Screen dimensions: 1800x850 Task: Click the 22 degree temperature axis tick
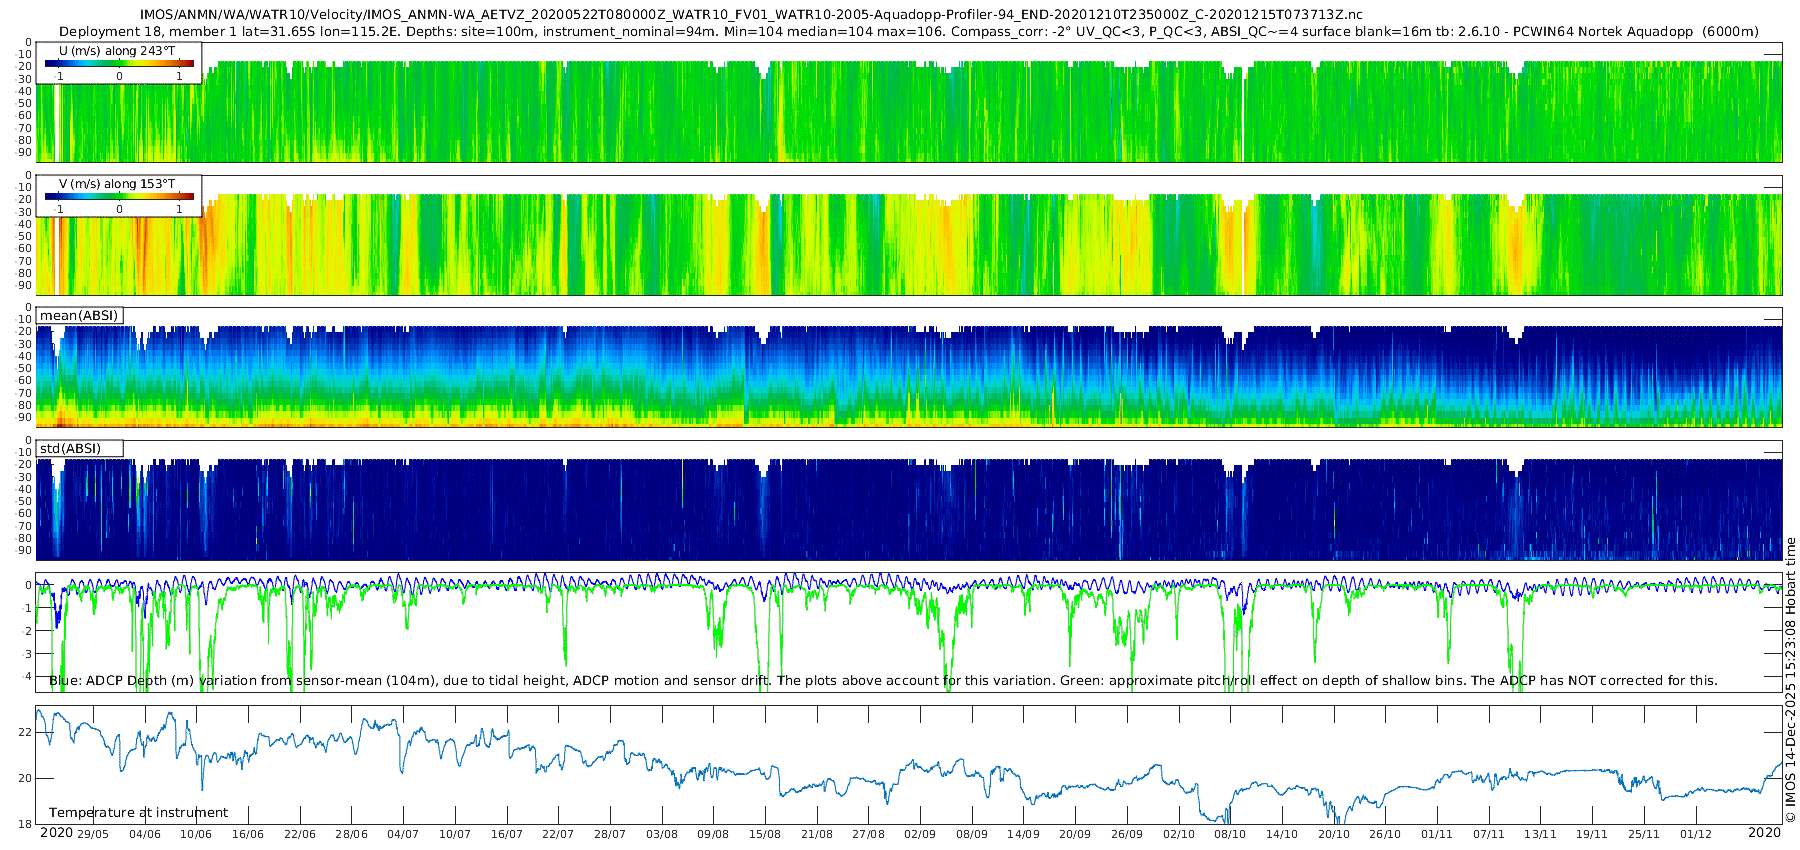pos(25,732)
